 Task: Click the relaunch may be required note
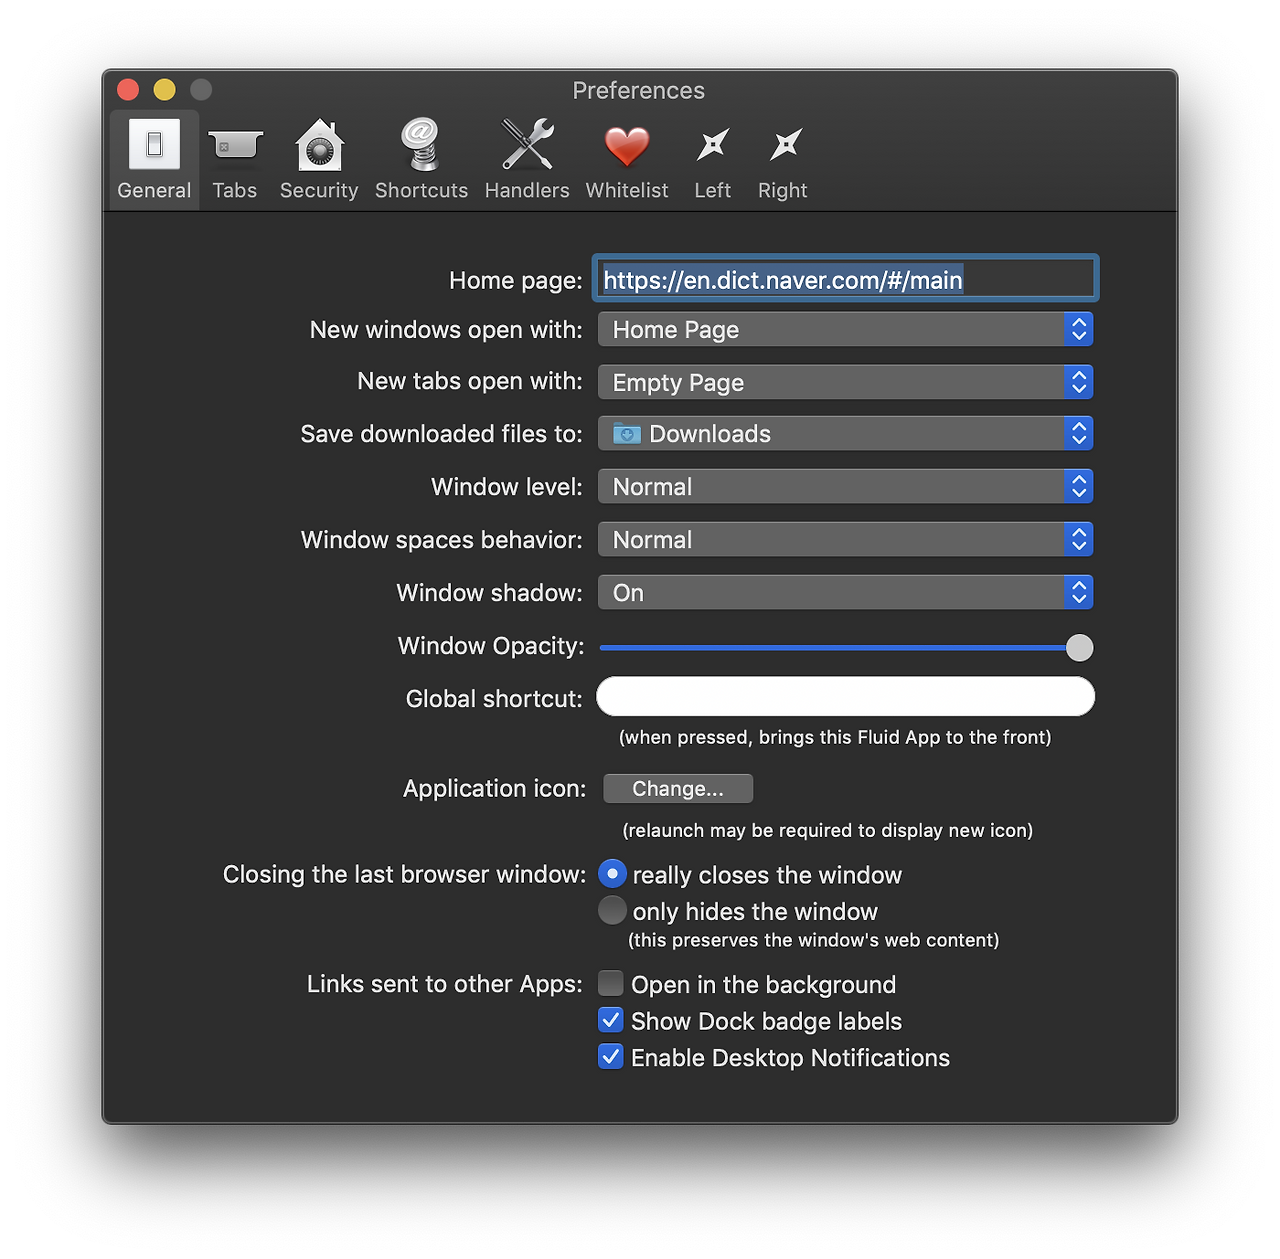(828, 830)
